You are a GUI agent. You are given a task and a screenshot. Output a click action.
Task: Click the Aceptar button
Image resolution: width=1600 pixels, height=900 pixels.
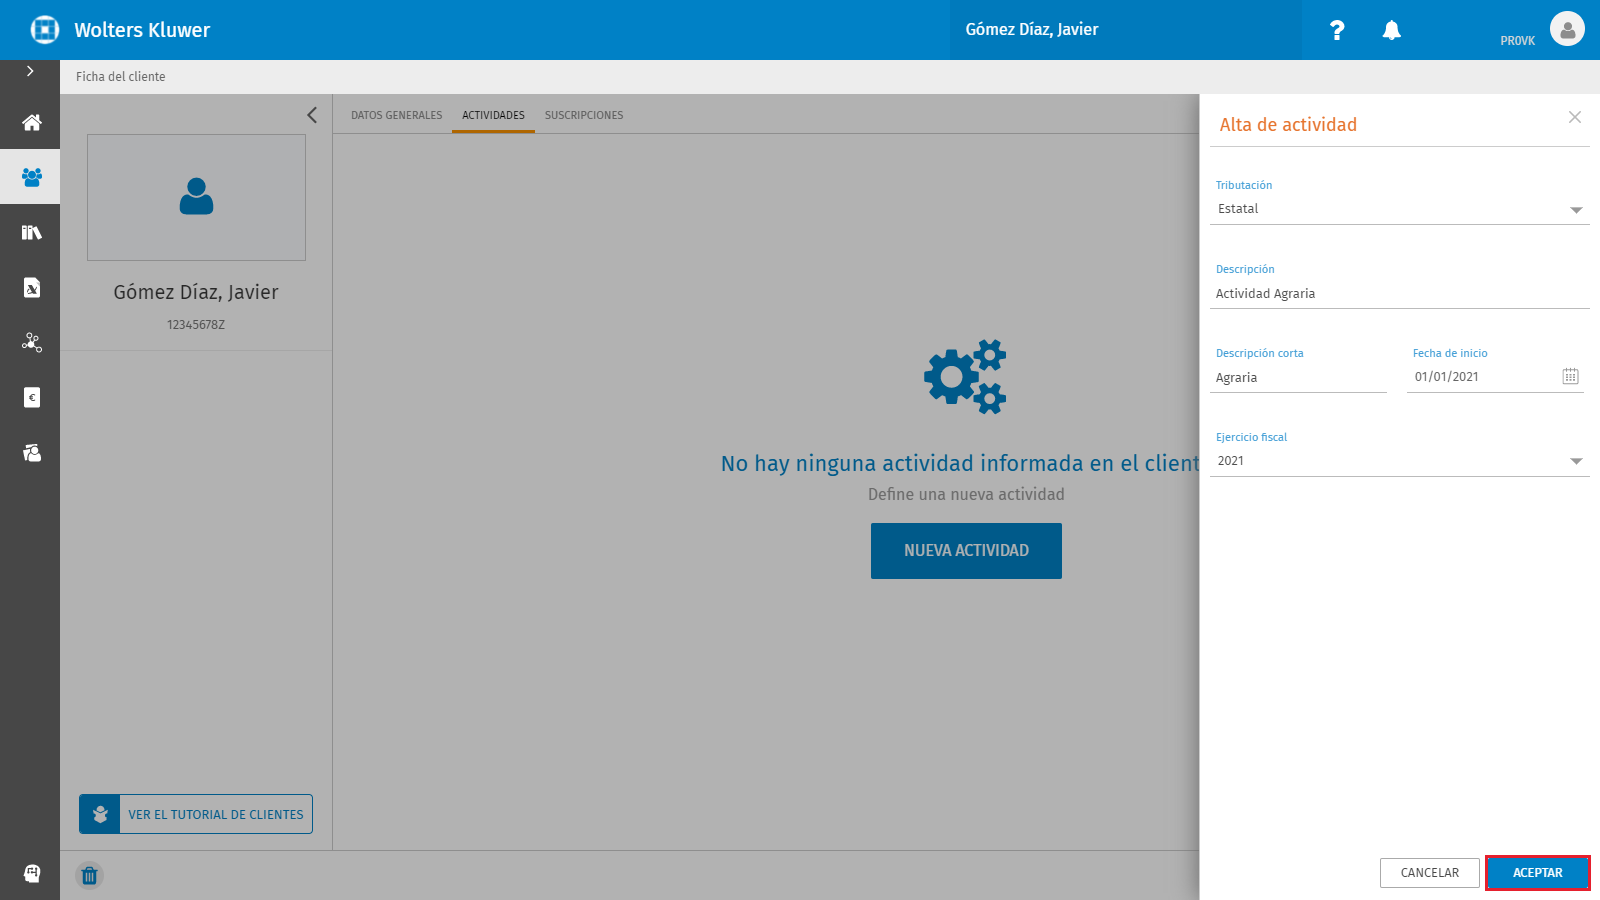click(x=1537, y=873)
